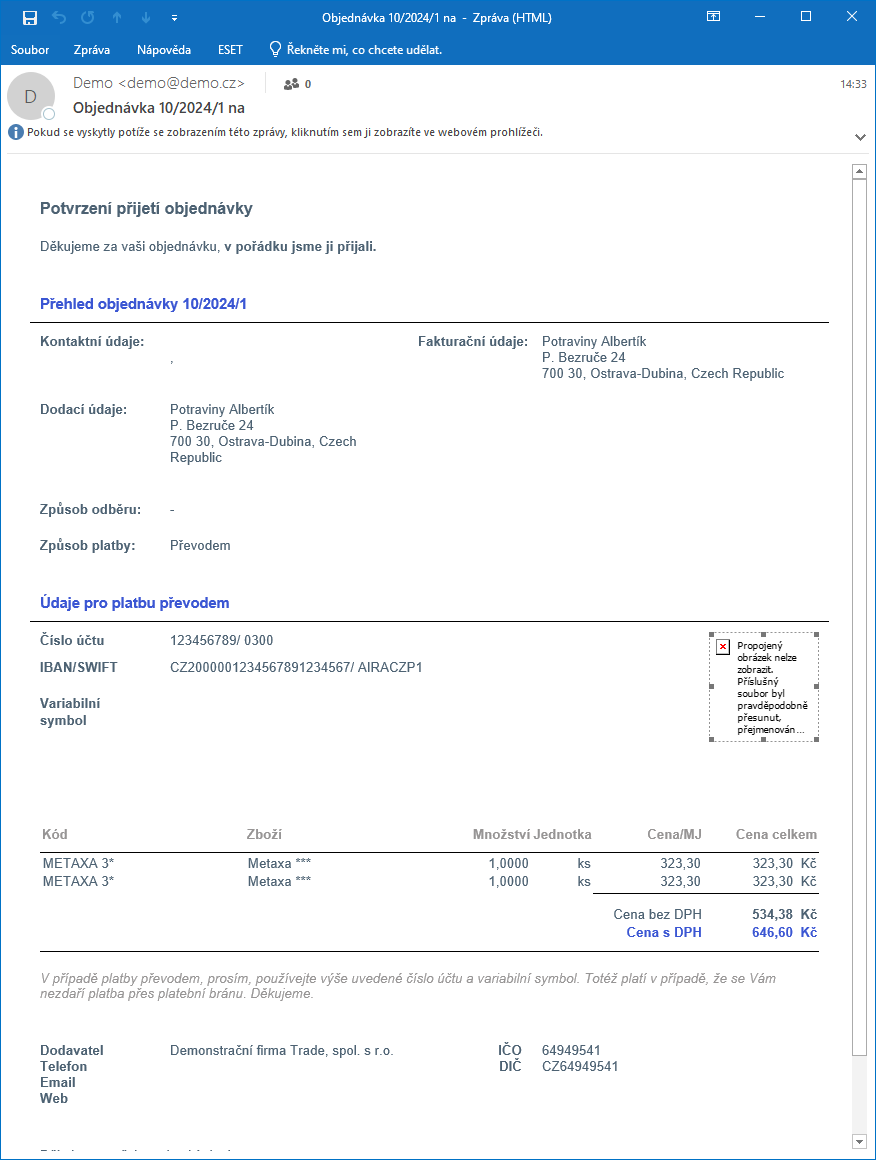Screen dimensions: 876x1160
Task: Click DIČ value 'CZ64949541'
Action: point(580,1066)
